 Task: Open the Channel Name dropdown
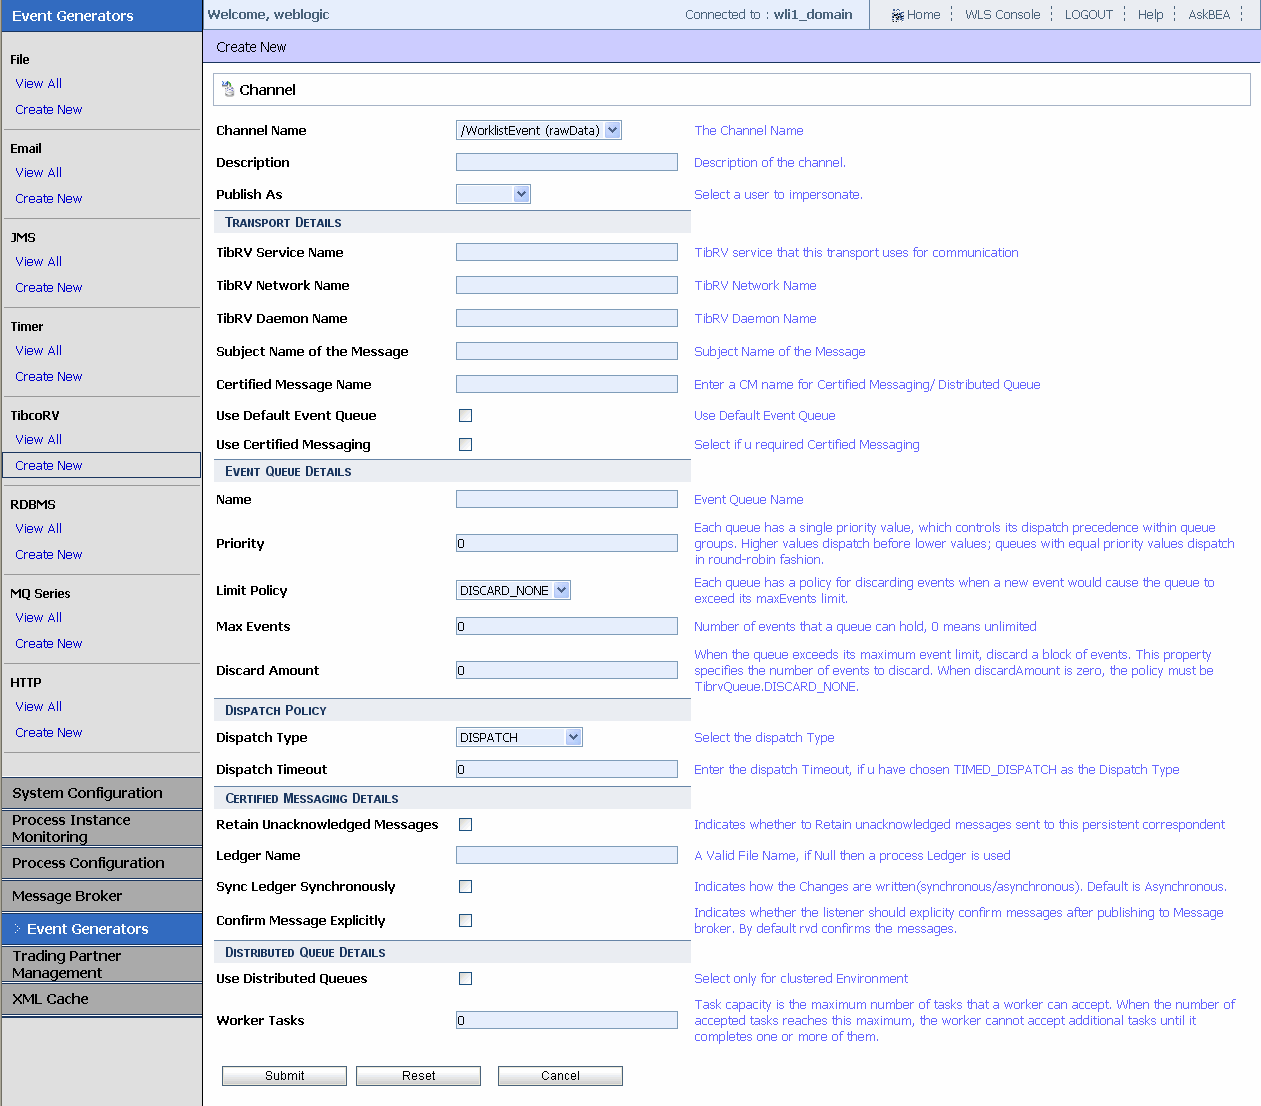tap(539, 130)
